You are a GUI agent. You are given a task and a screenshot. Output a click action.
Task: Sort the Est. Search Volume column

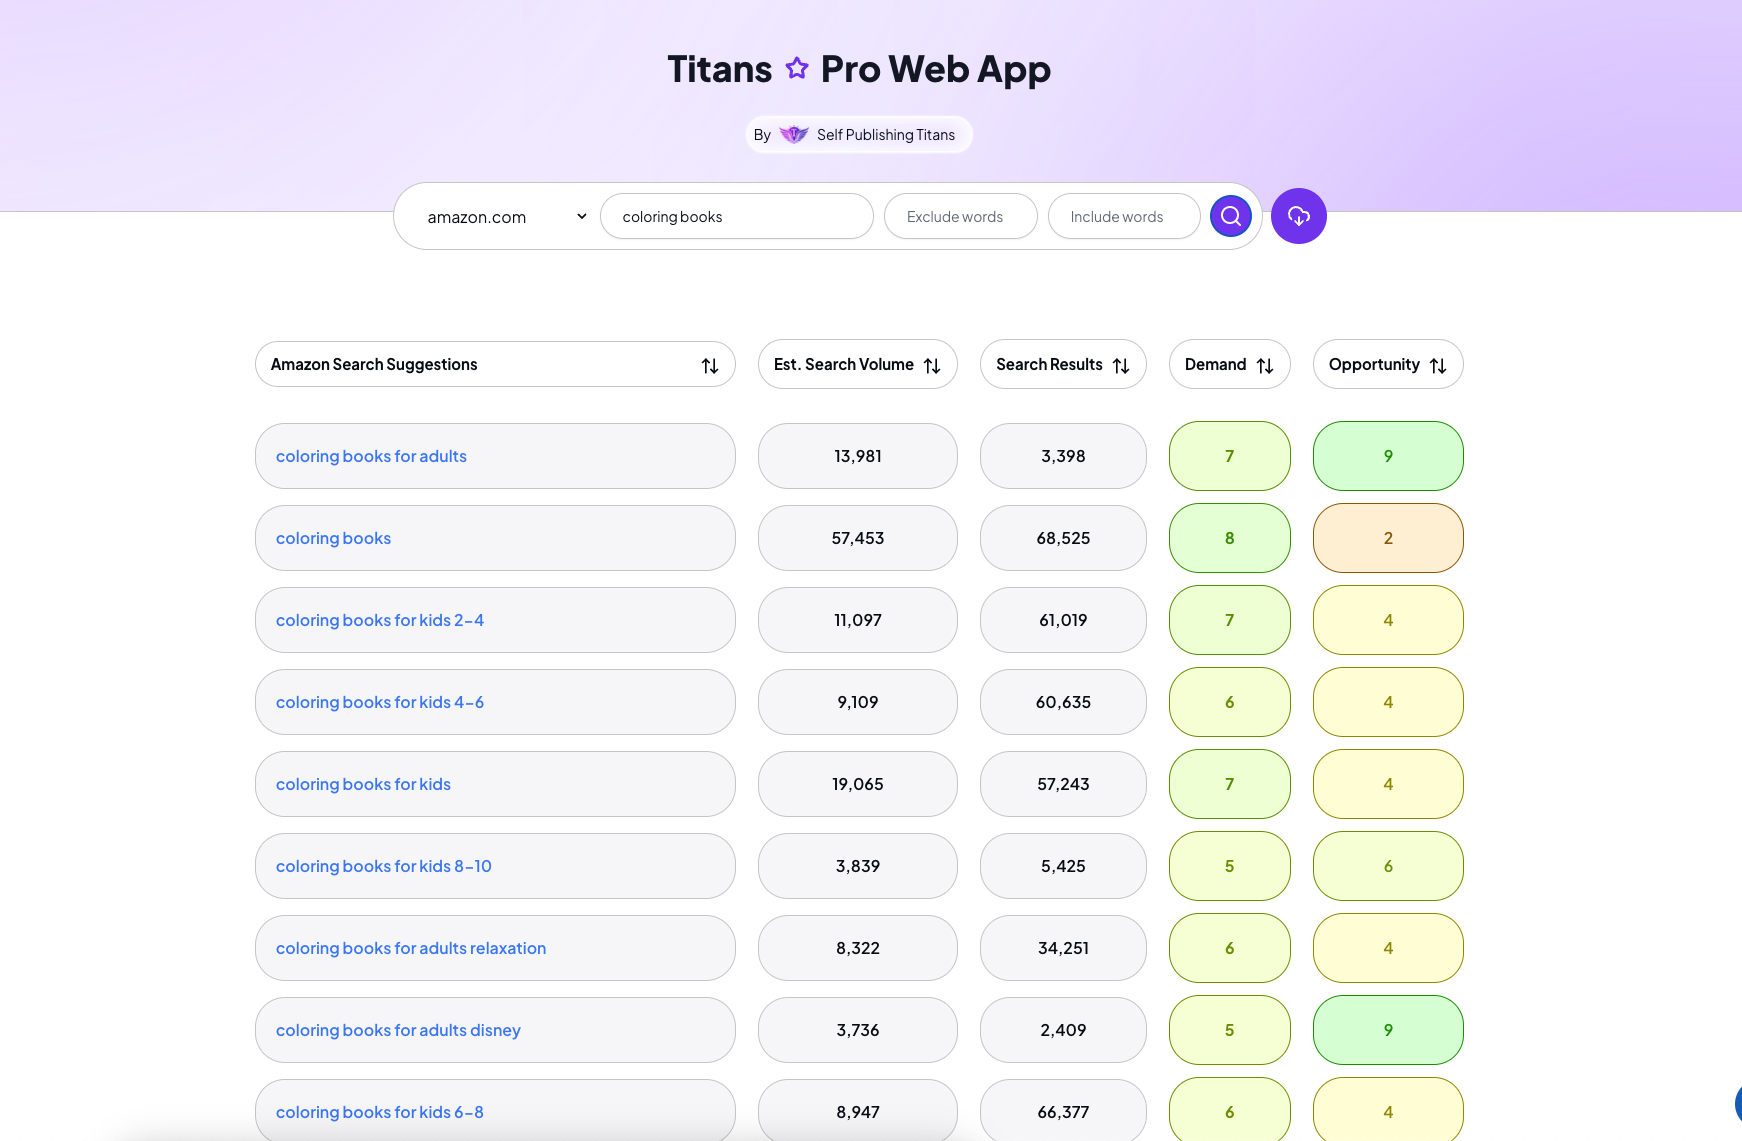point(933,364)
